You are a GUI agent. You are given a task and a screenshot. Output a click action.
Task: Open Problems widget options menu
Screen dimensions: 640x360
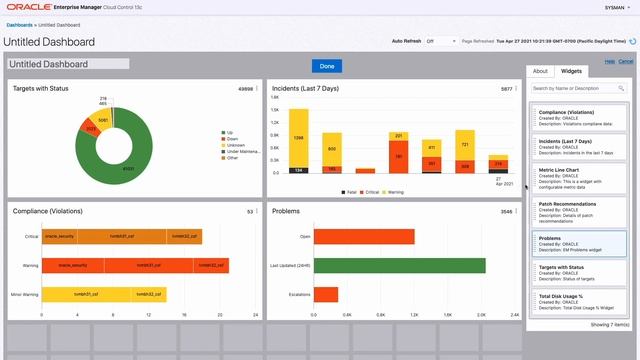pos(516,211)
